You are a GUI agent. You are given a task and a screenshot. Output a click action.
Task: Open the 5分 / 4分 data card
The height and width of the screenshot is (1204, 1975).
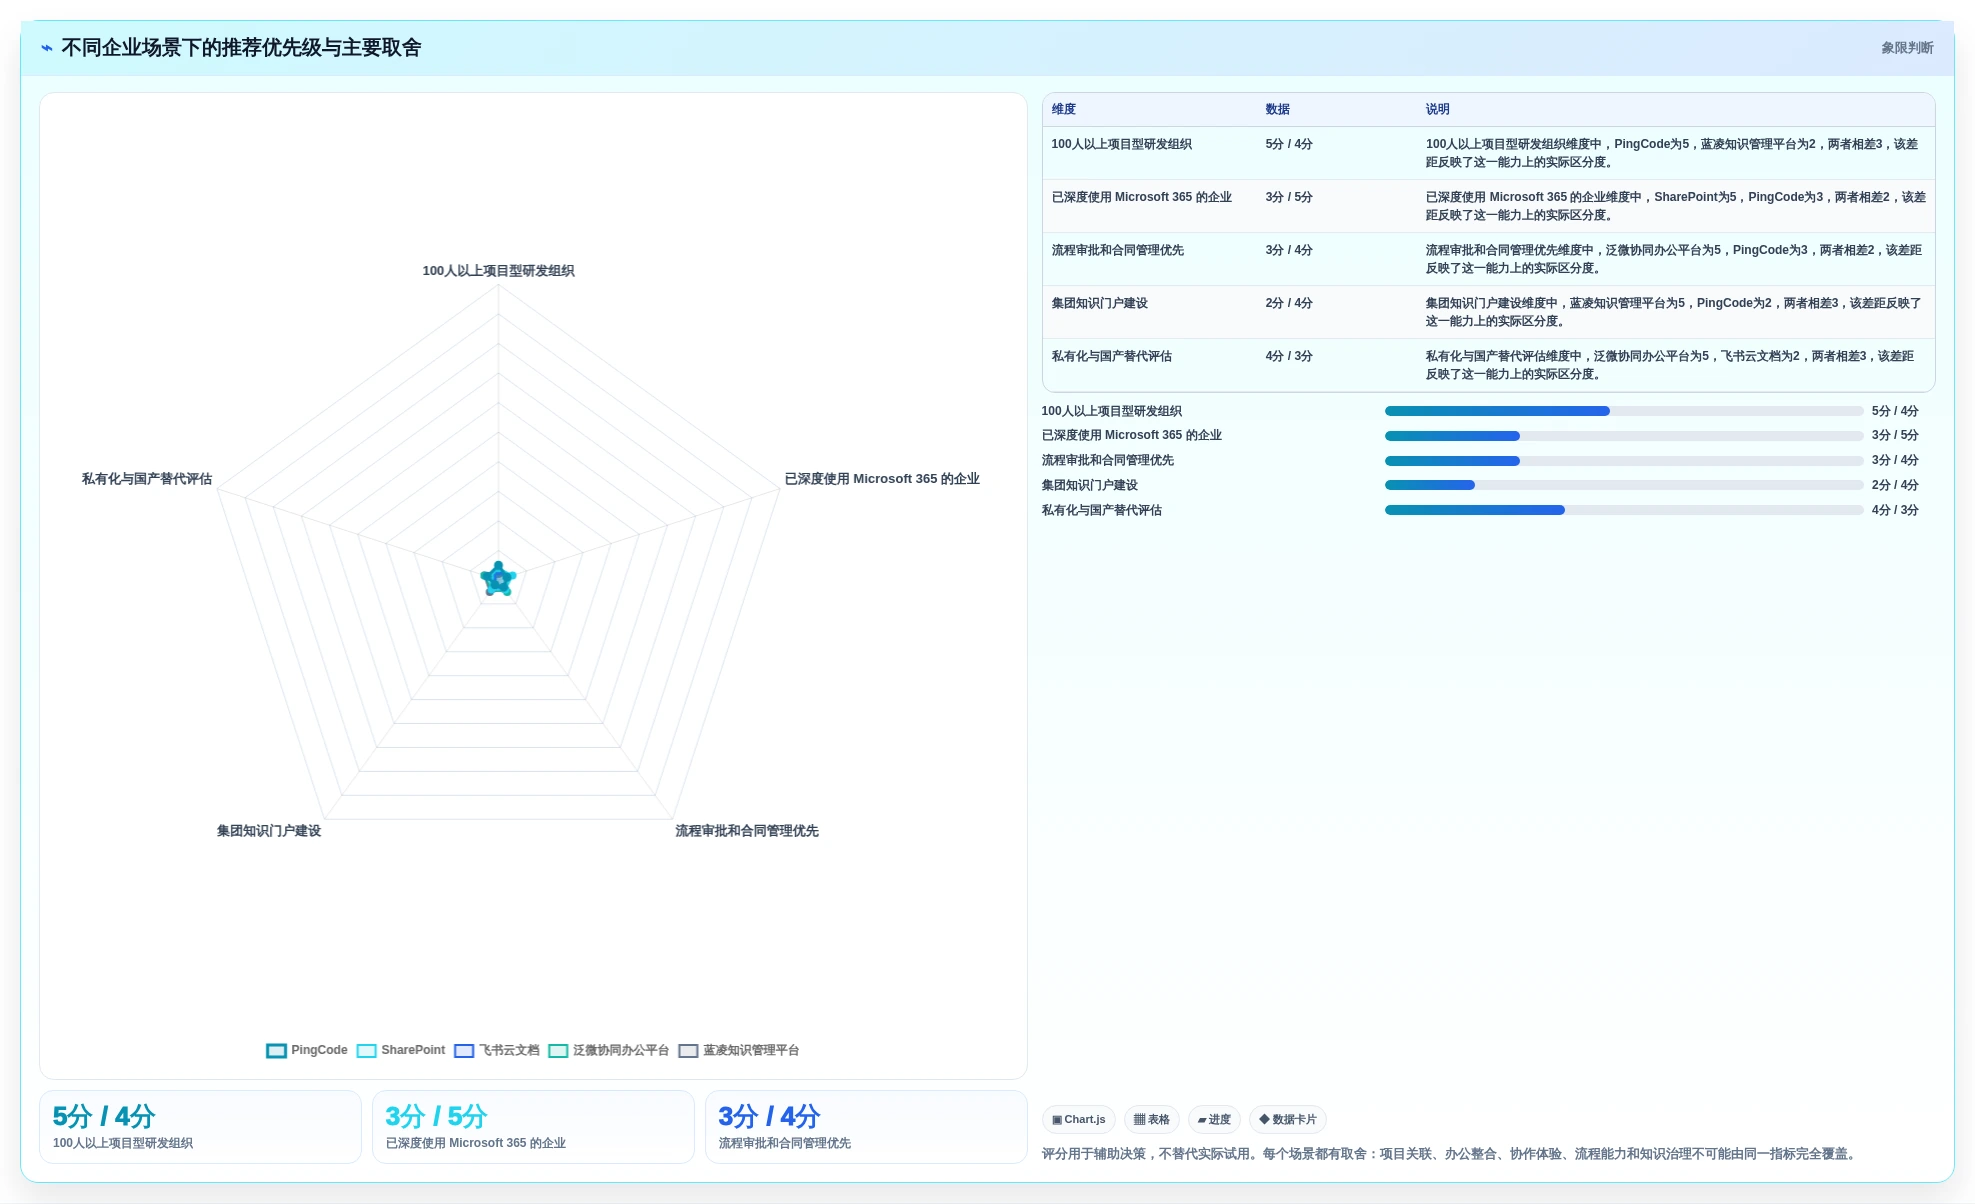200,1127
